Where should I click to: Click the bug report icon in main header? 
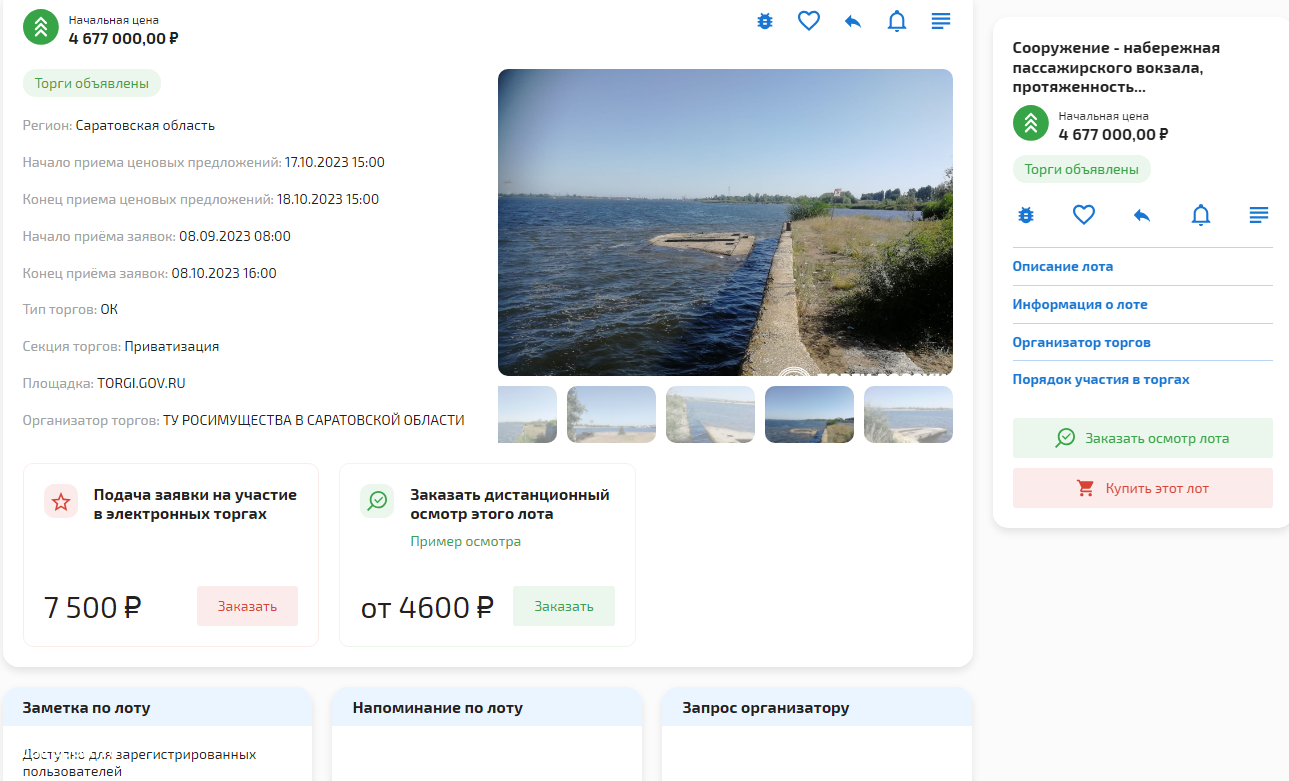pyautogui.click(x=765, y=21)
